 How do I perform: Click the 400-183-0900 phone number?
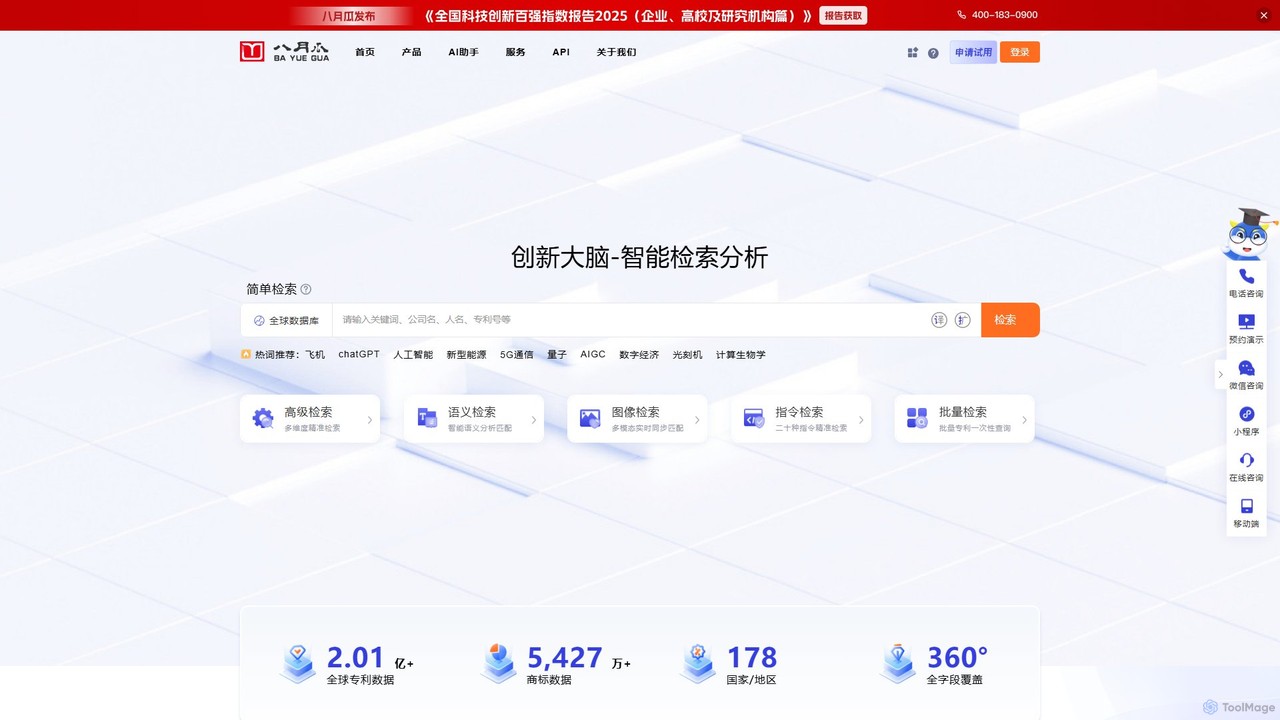point(1005,15)
